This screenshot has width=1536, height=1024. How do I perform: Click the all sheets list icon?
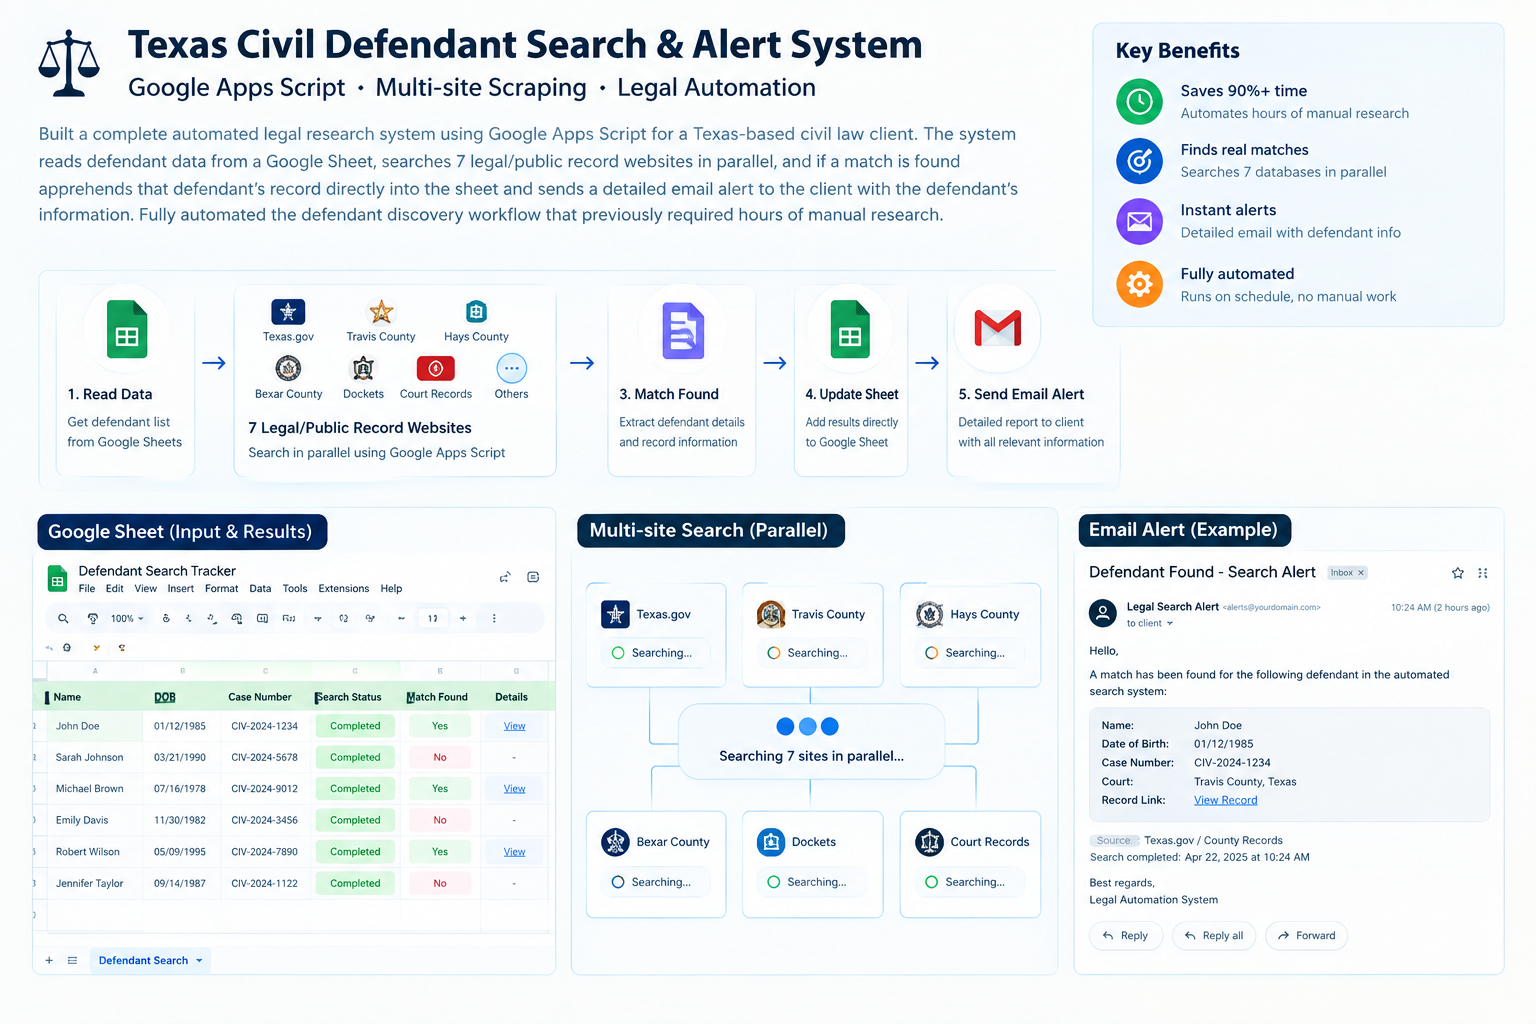click(x=72, y=961)
